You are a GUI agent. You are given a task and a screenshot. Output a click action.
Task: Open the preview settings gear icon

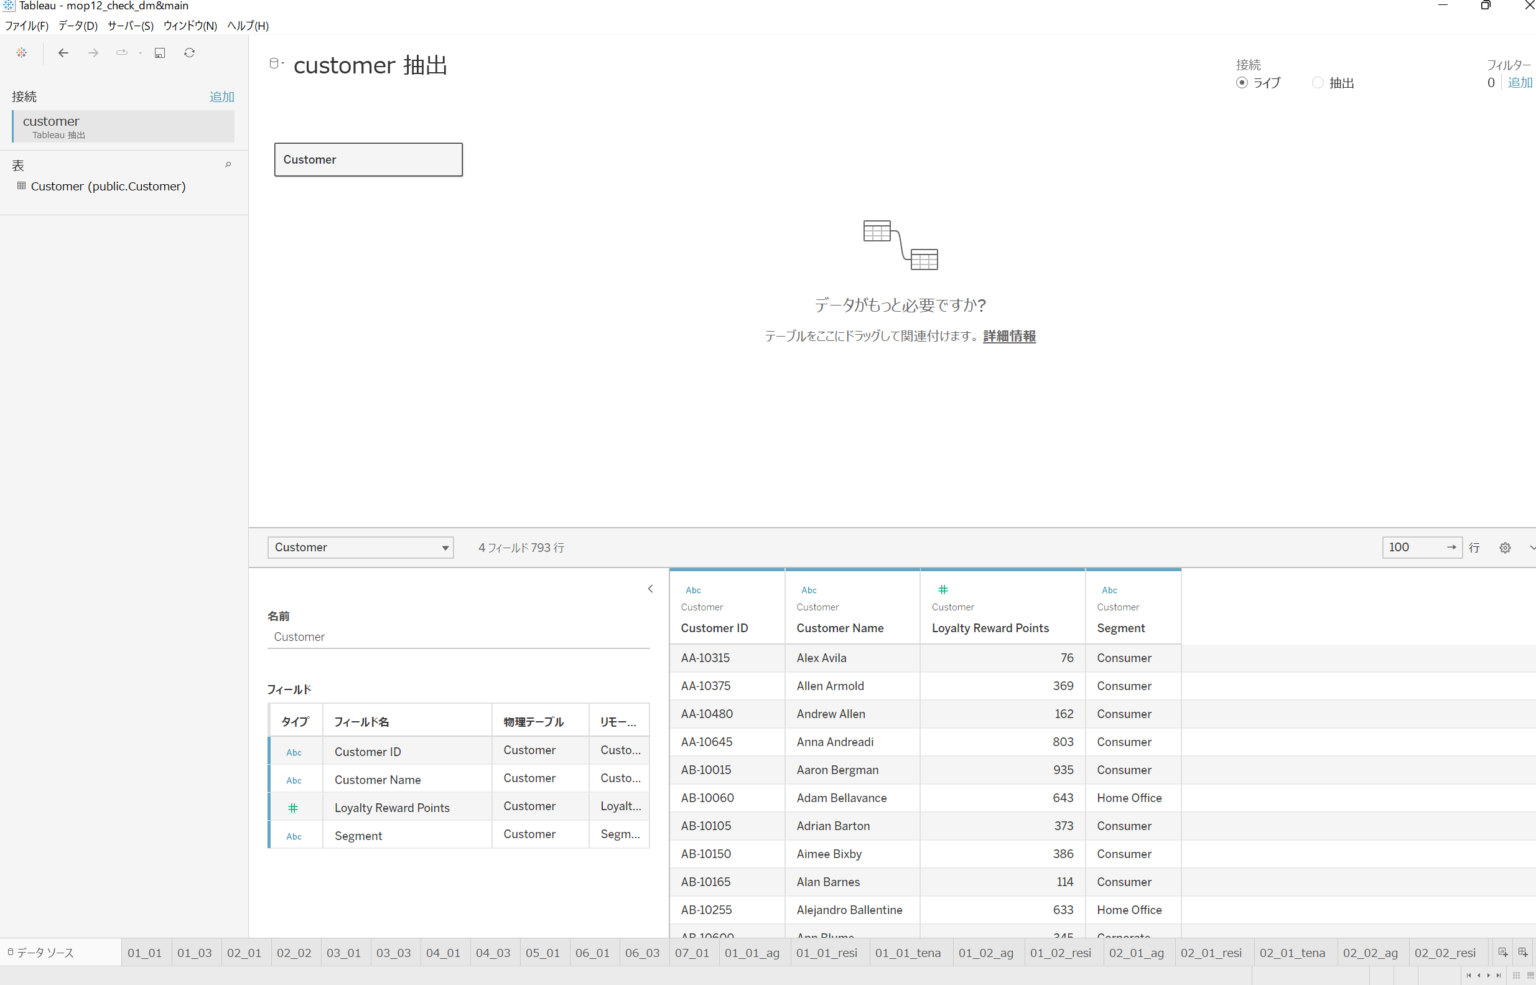tap(1504, 548)
